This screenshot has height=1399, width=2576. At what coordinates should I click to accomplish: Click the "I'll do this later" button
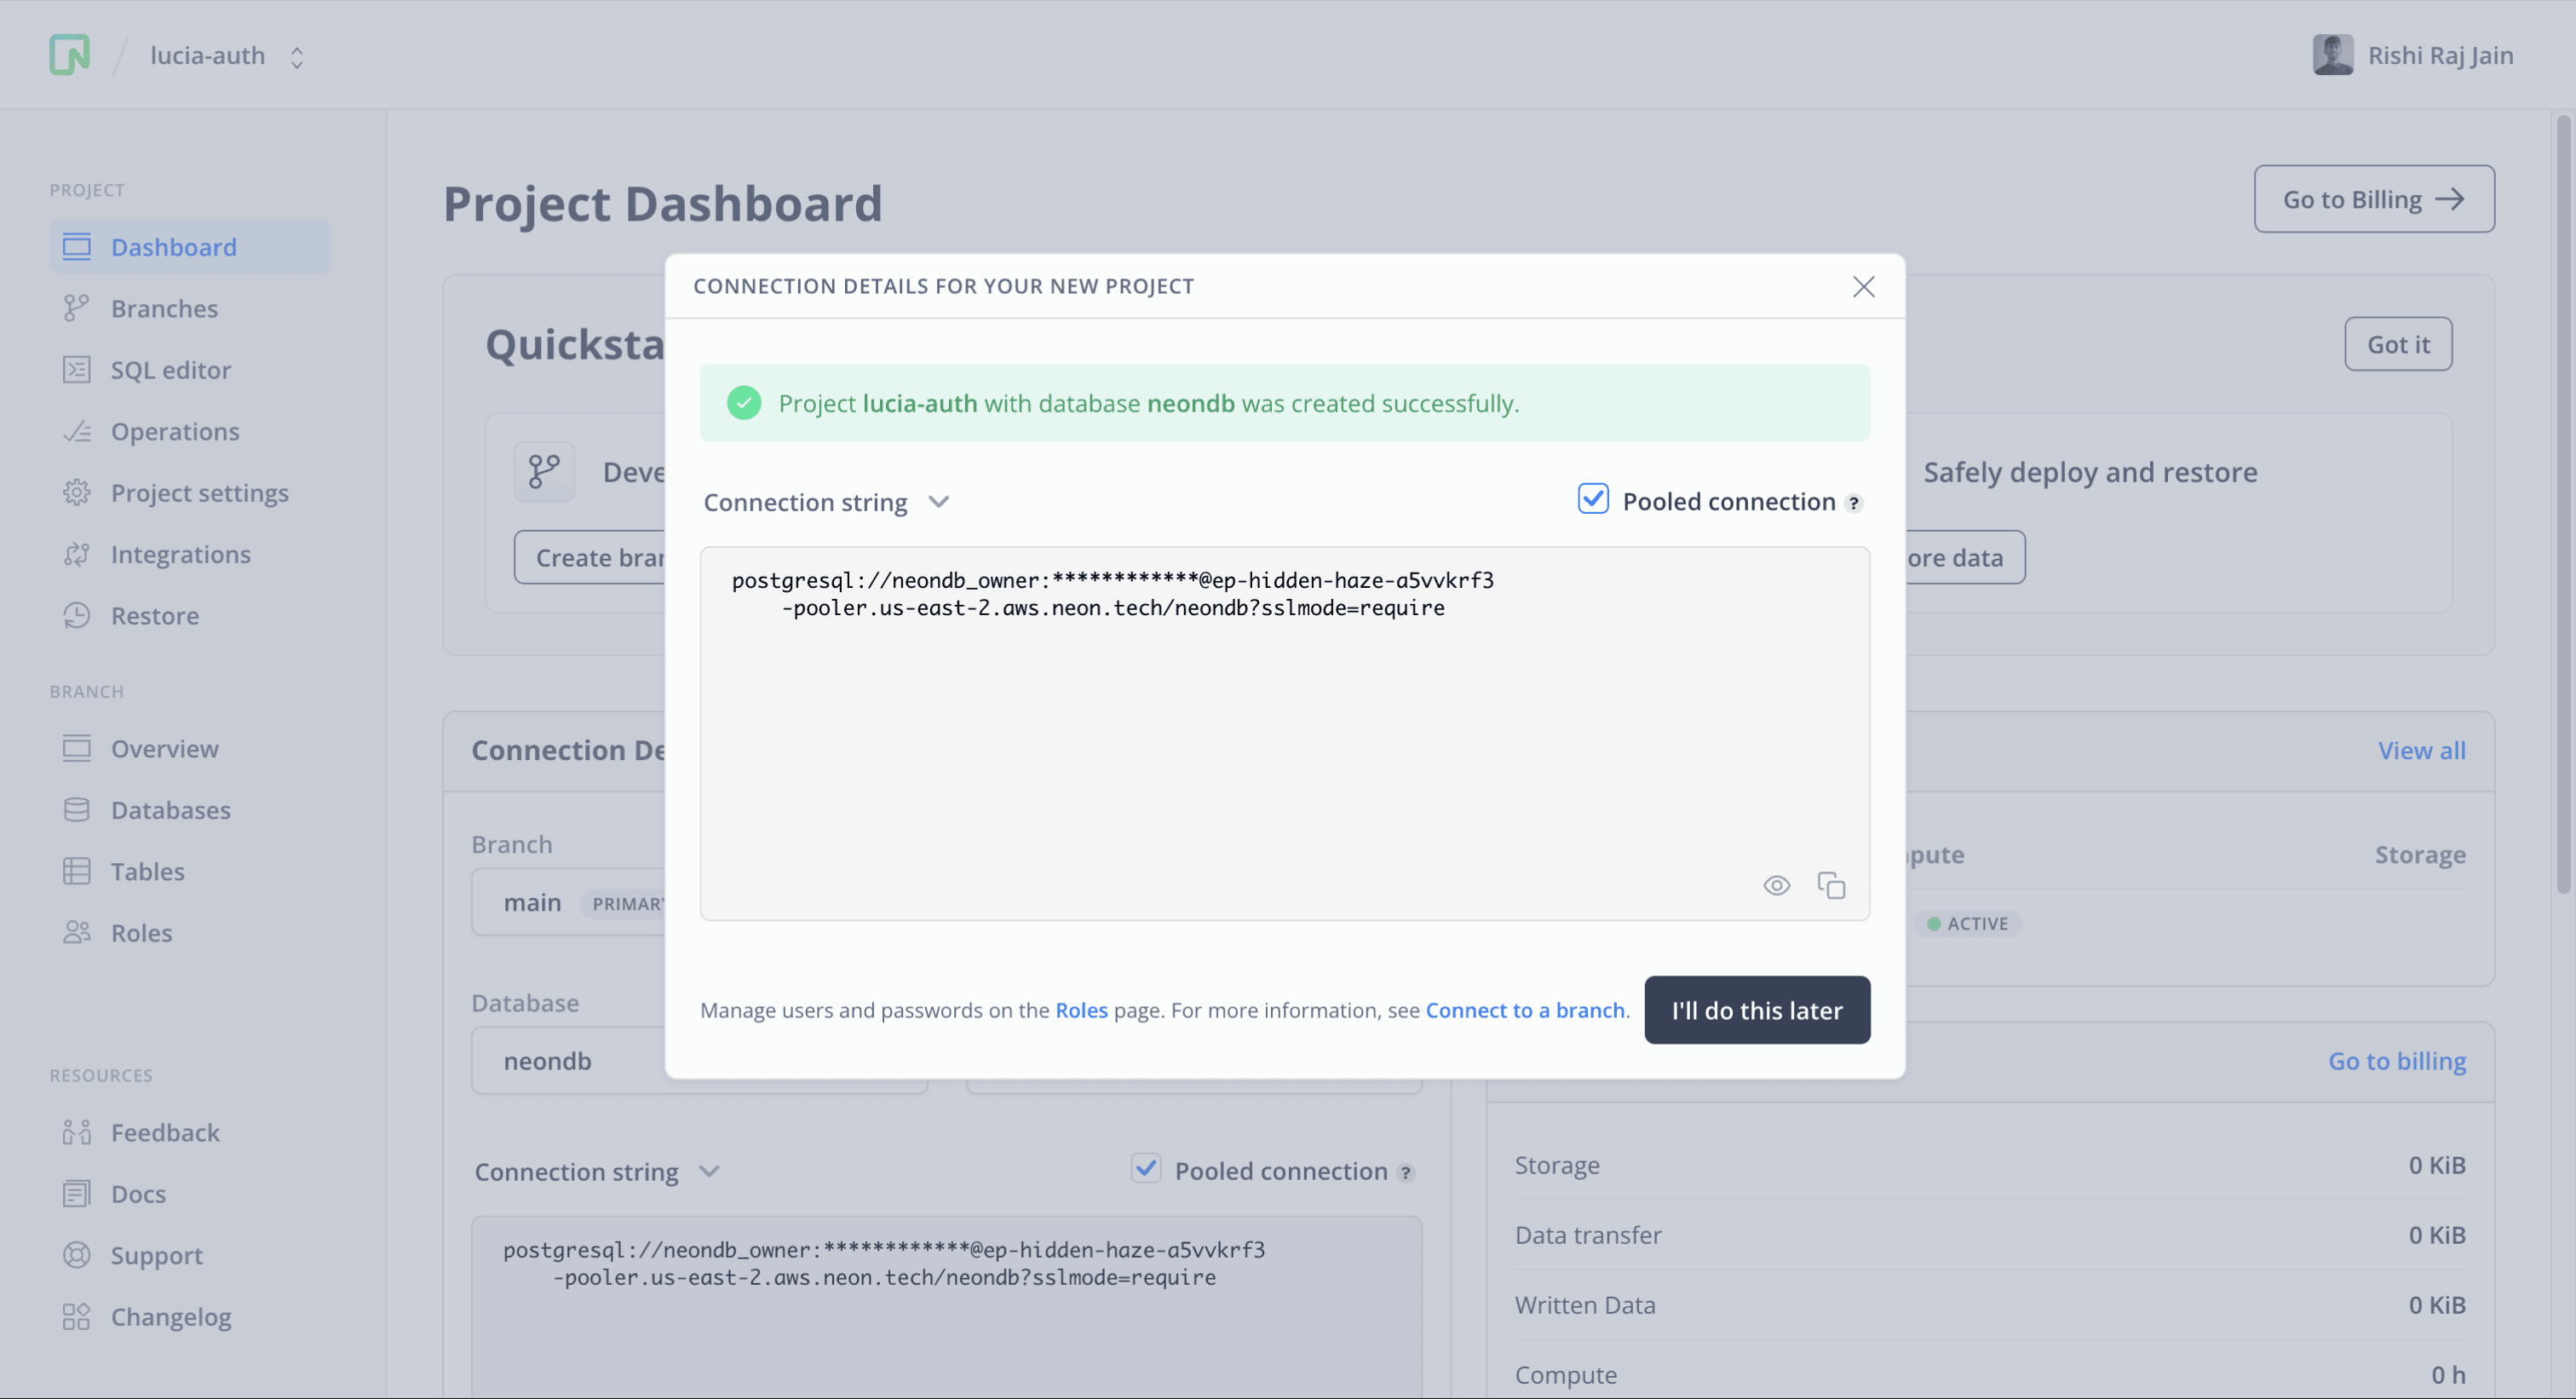1756,1010
